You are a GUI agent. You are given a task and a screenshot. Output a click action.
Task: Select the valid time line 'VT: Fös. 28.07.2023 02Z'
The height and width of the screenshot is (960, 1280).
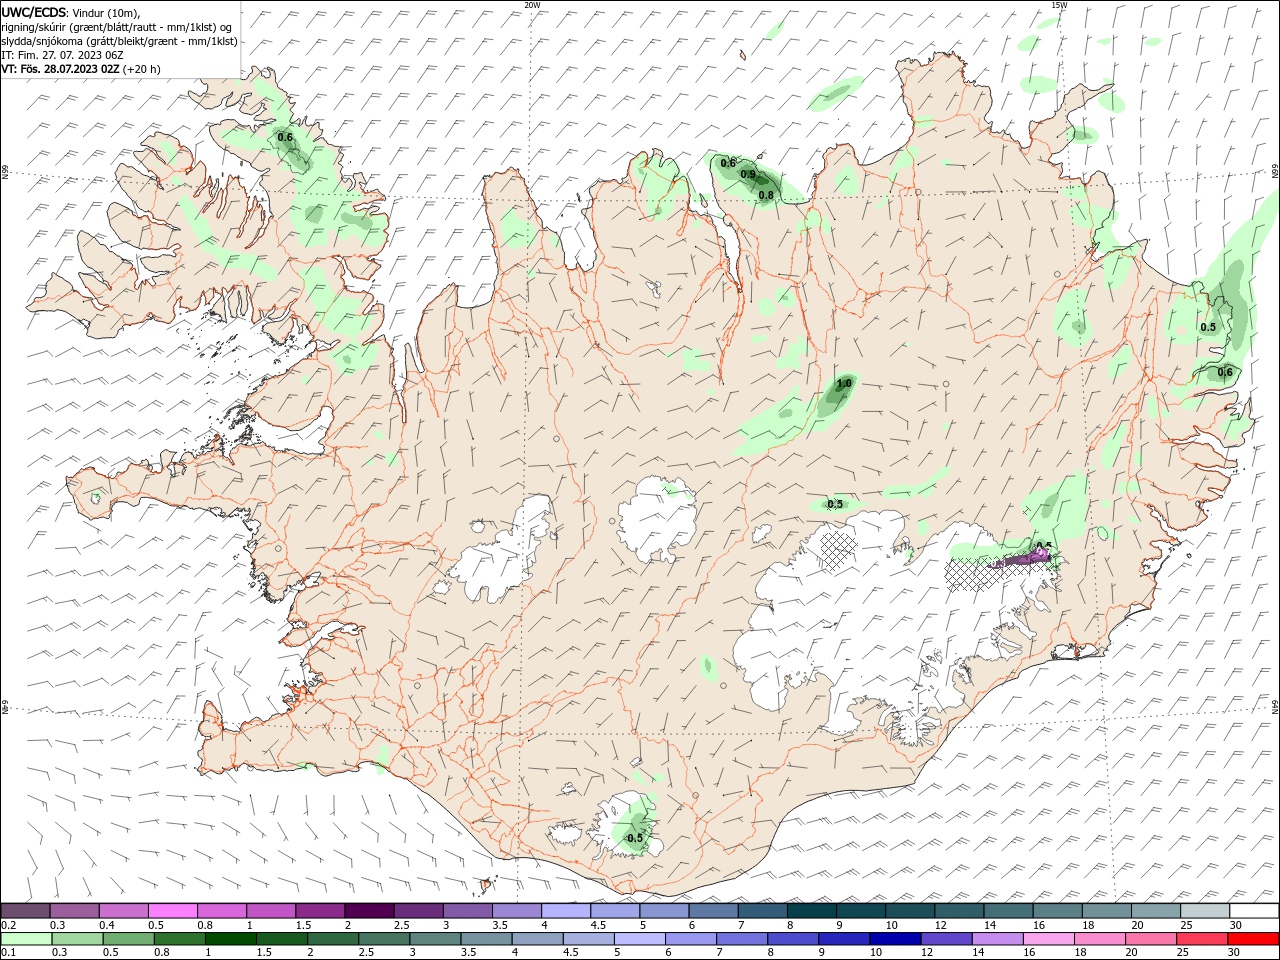(x=60, y=69)
